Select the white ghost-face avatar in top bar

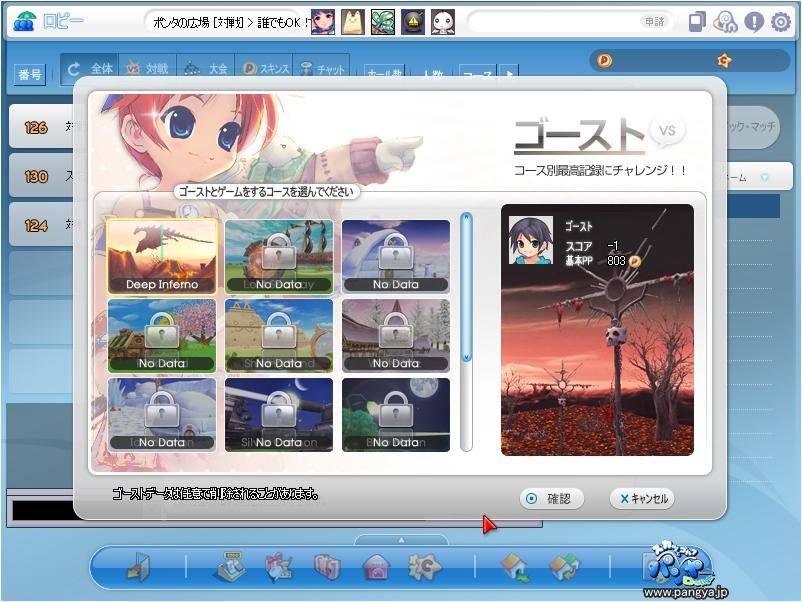coord(443,22)
